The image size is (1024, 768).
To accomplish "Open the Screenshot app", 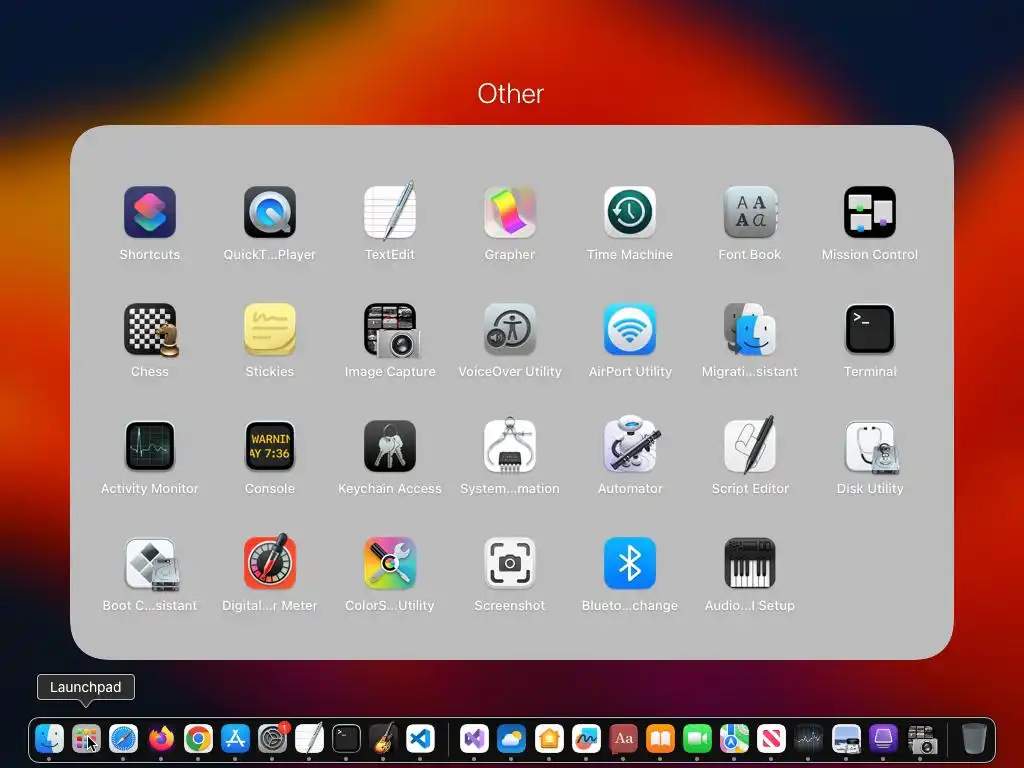I will point(510,563).
